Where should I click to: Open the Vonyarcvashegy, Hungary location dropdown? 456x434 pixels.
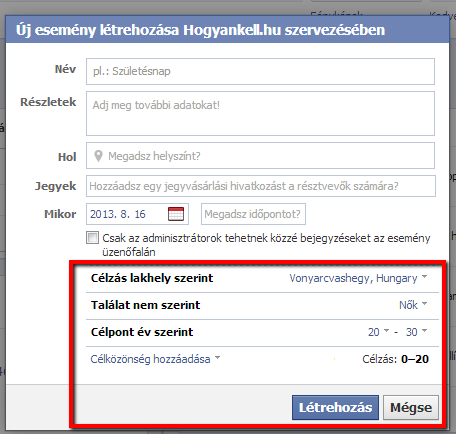[358, 278]
